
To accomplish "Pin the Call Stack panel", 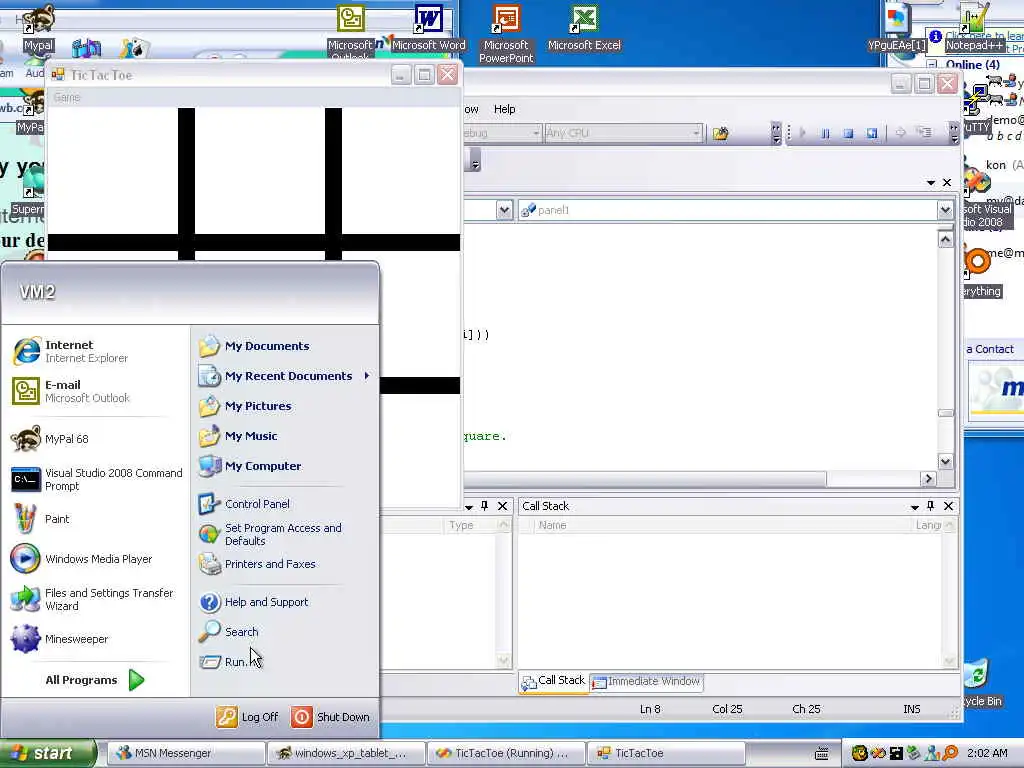I will (x=931, y=506).
